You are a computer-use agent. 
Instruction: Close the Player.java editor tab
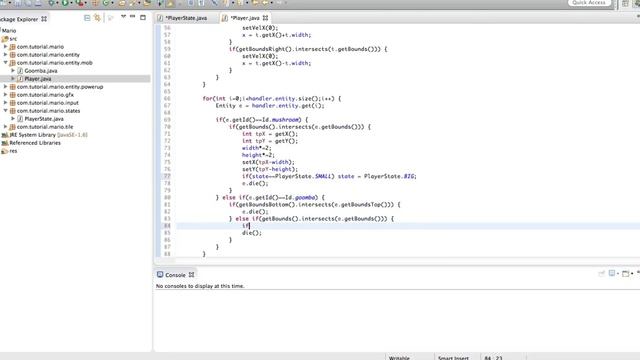265,18
